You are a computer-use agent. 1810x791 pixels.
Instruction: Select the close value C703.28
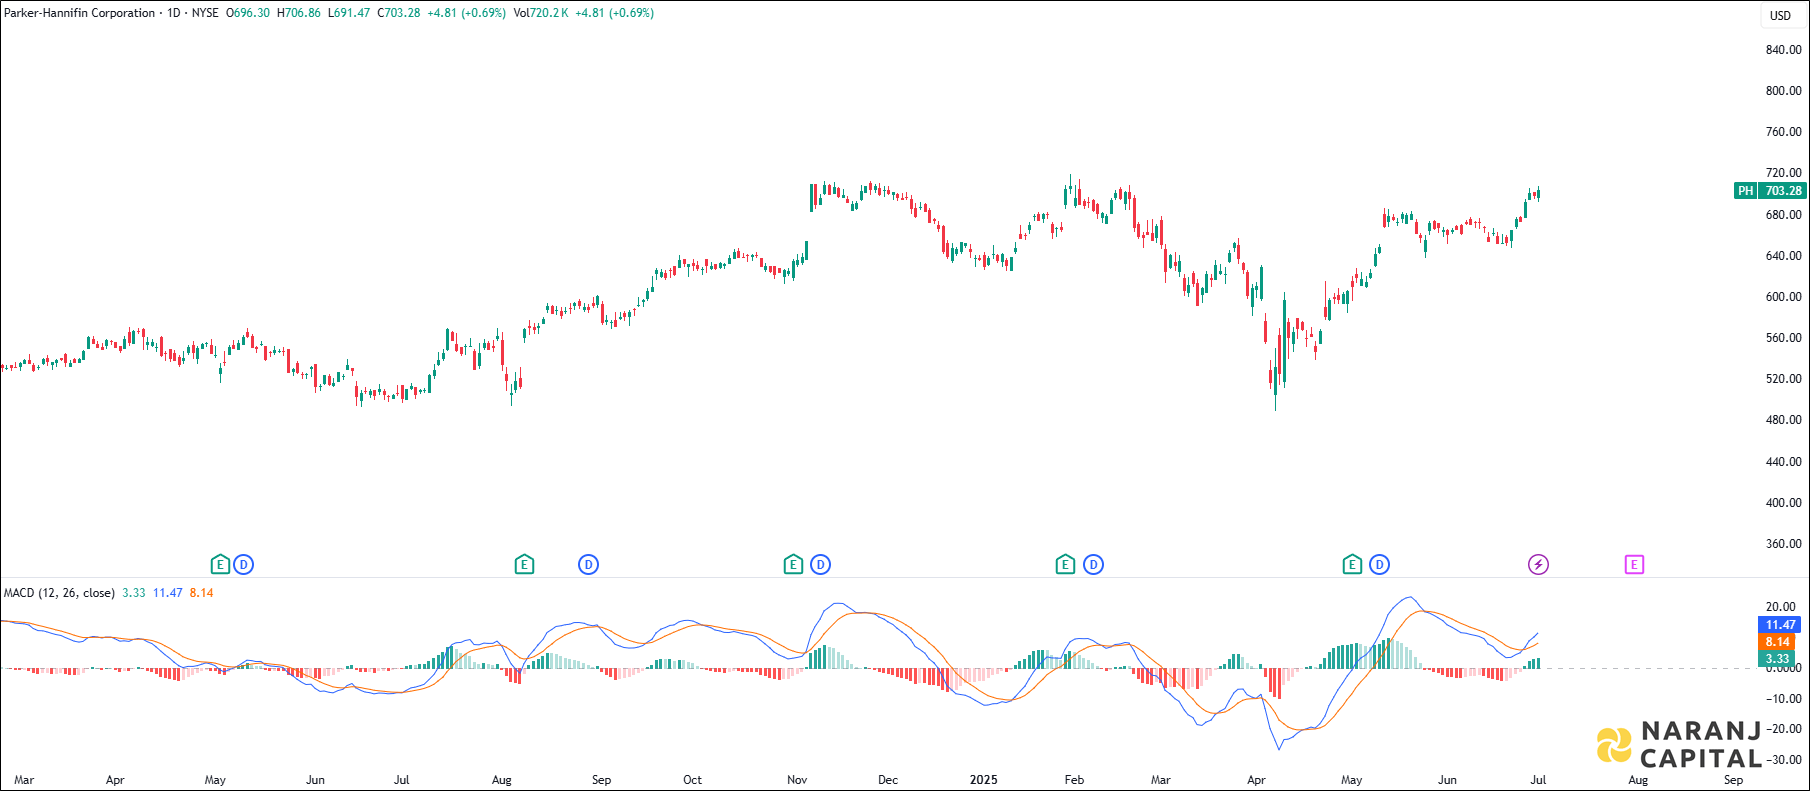[399, 13]
